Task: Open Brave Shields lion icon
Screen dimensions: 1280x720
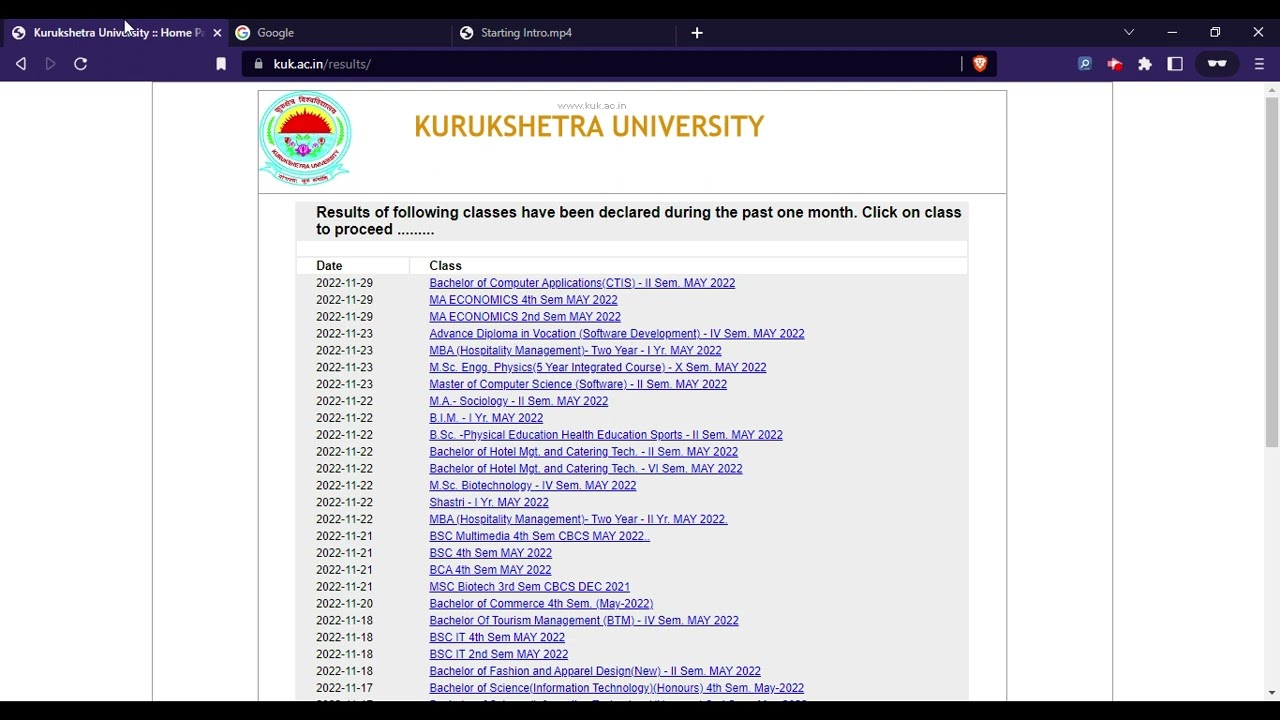Action: pyautogui.click(x=980, y=64)
